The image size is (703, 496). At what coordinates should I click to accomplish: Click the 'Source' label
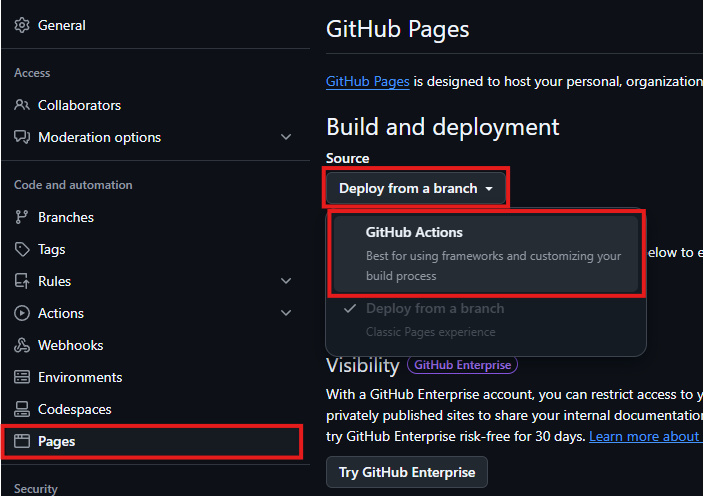coord(347,158)
